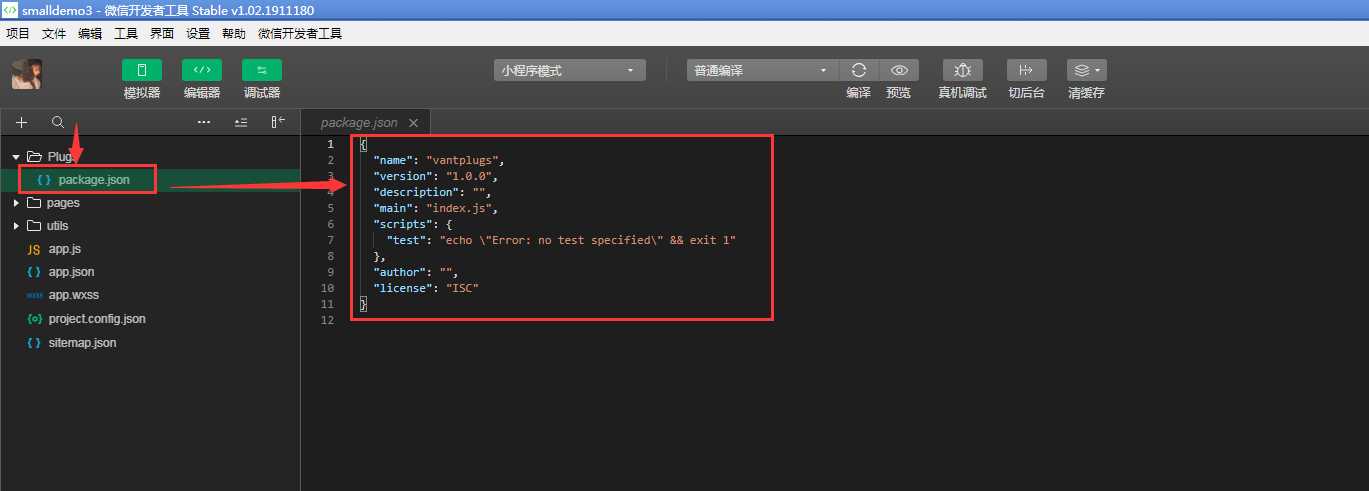This screenshot has width=1369, height=491.
Task: Click the wxss icon beside app.wxss
Action: pos(33,296)
